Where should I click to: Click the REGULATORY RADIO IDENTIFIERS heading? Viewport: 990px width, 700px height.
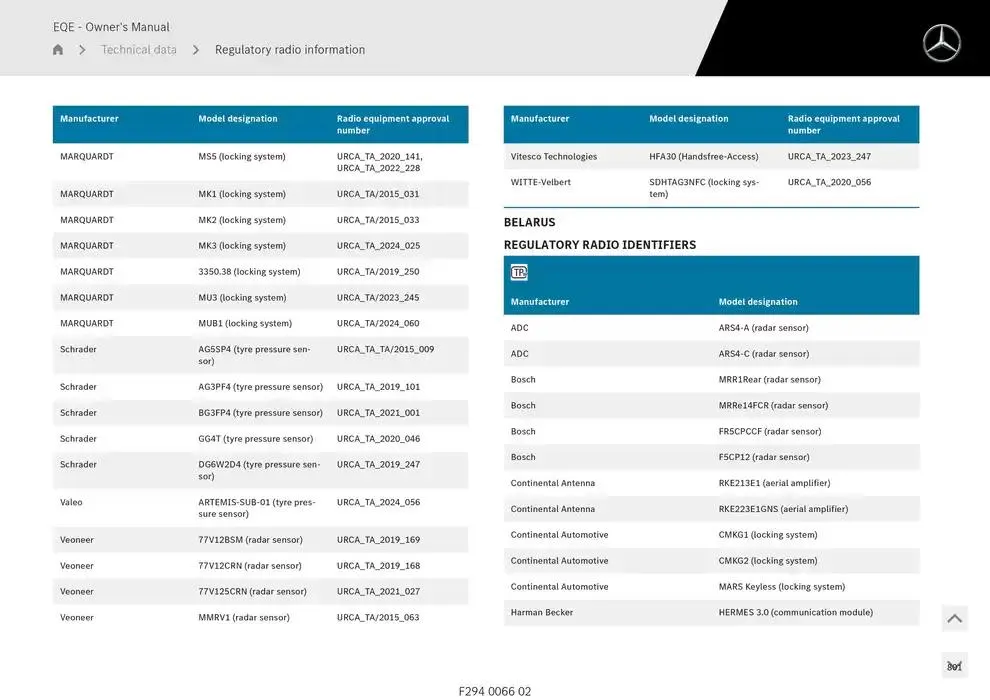(x=600, y=245)
